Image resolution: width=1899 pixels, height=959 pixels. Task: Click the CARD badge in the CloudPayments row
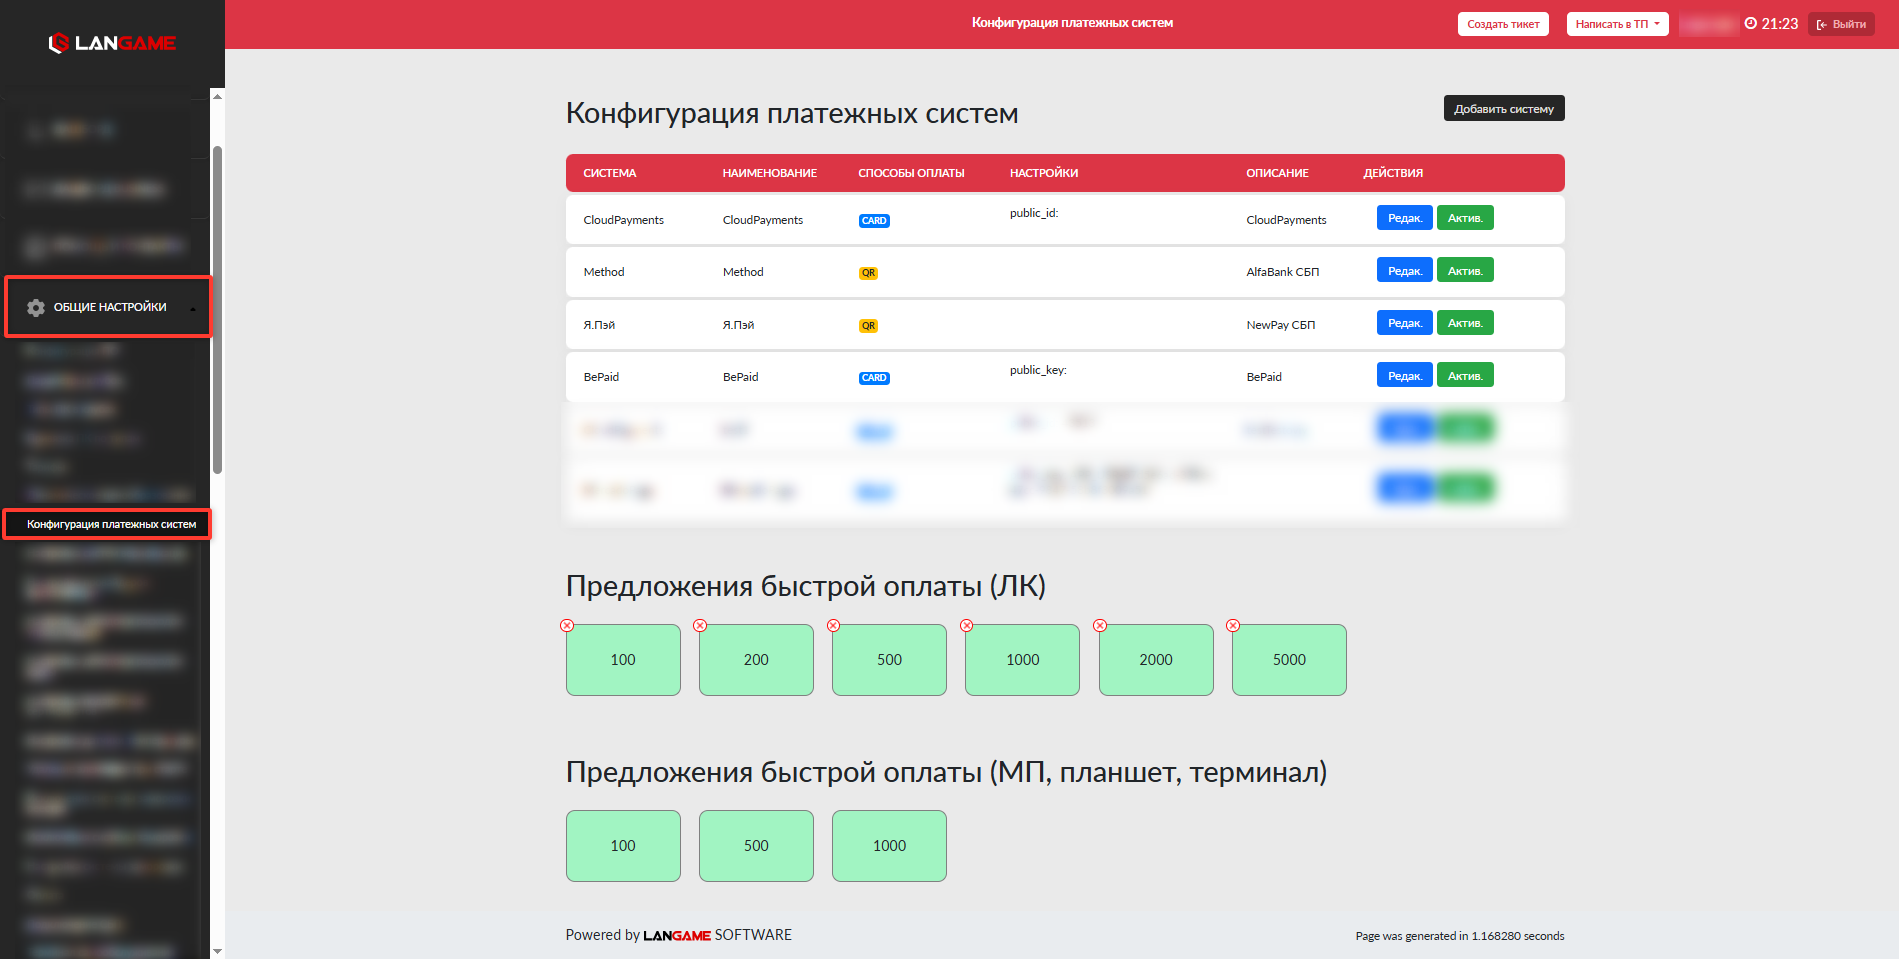(x=874, y=221)
